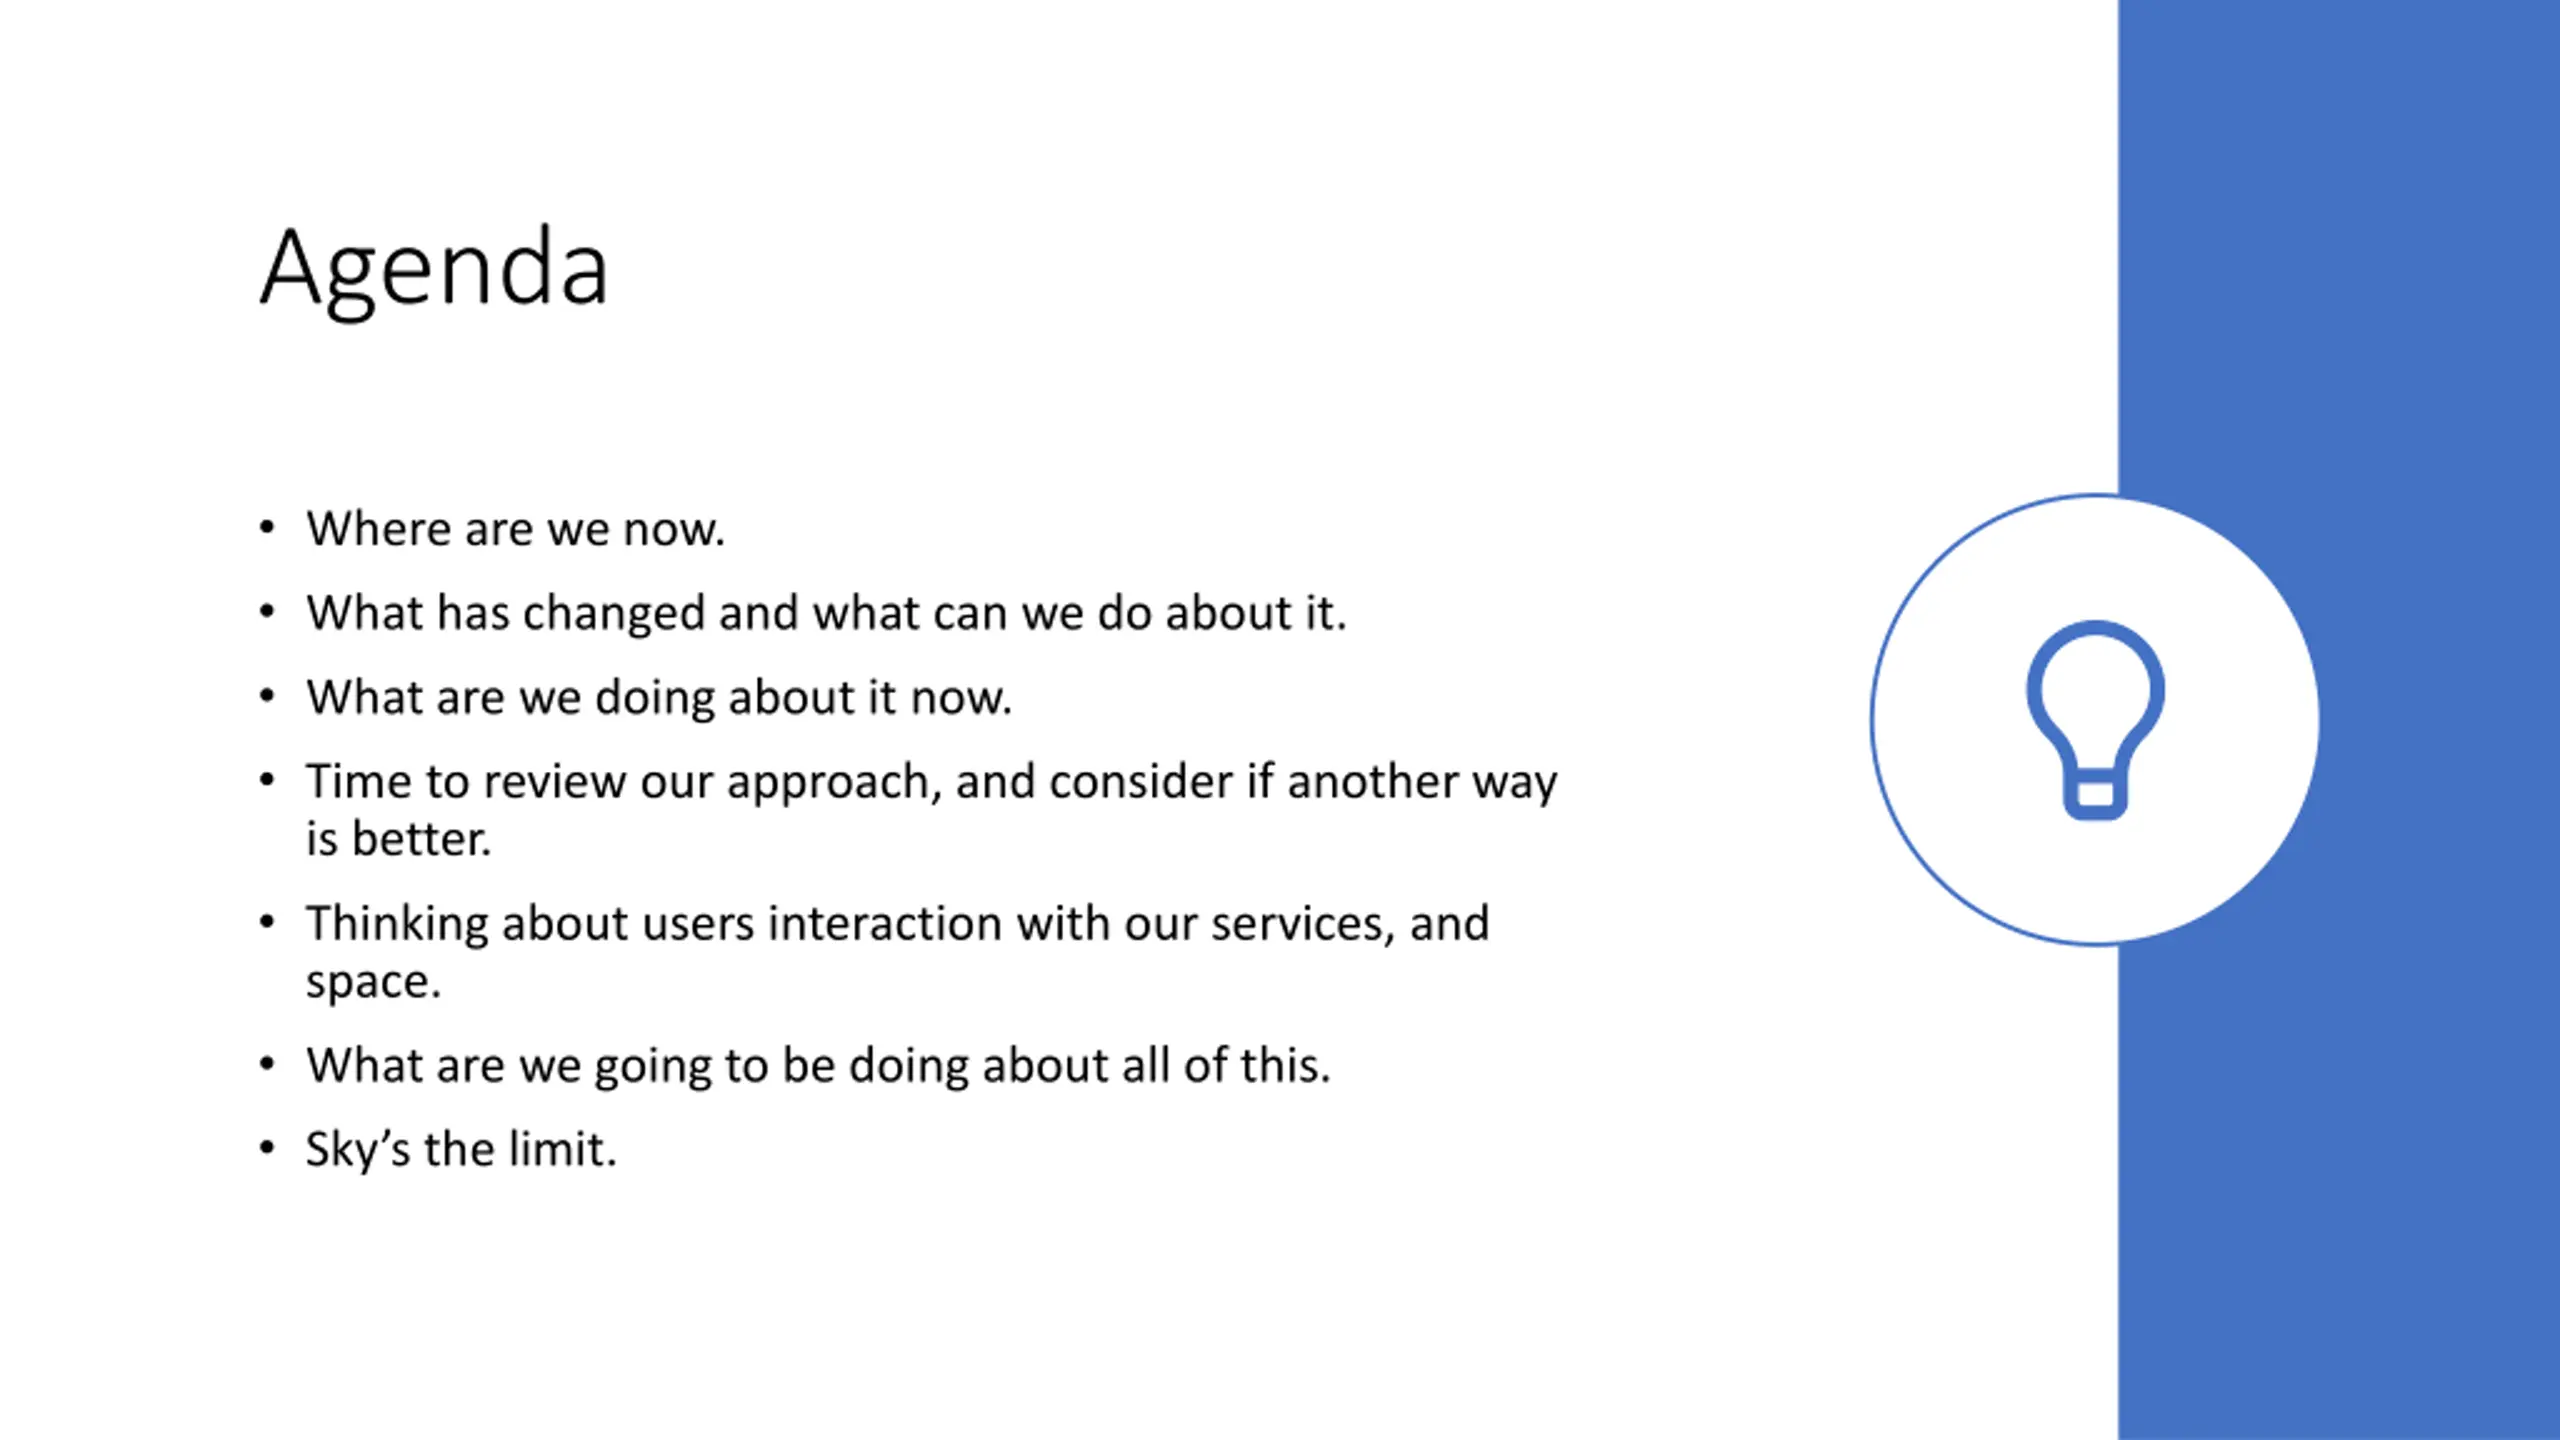Screen dimensions: 2560x1440
Task: Select "Time to review our approach" line
Action: tap(931, 781)
